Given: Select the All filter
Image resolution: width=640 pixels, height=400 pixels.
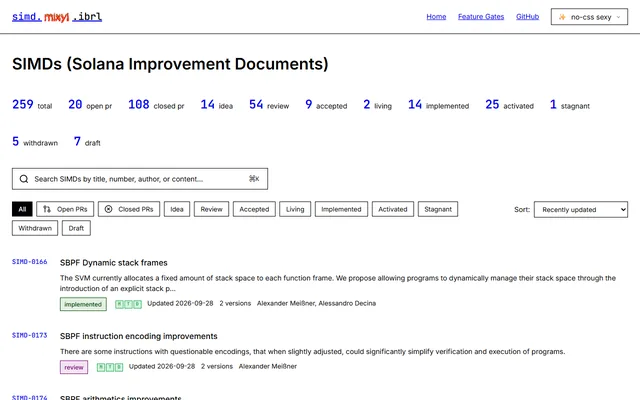Looking at the screenshot, I should (x=22, y=209).
